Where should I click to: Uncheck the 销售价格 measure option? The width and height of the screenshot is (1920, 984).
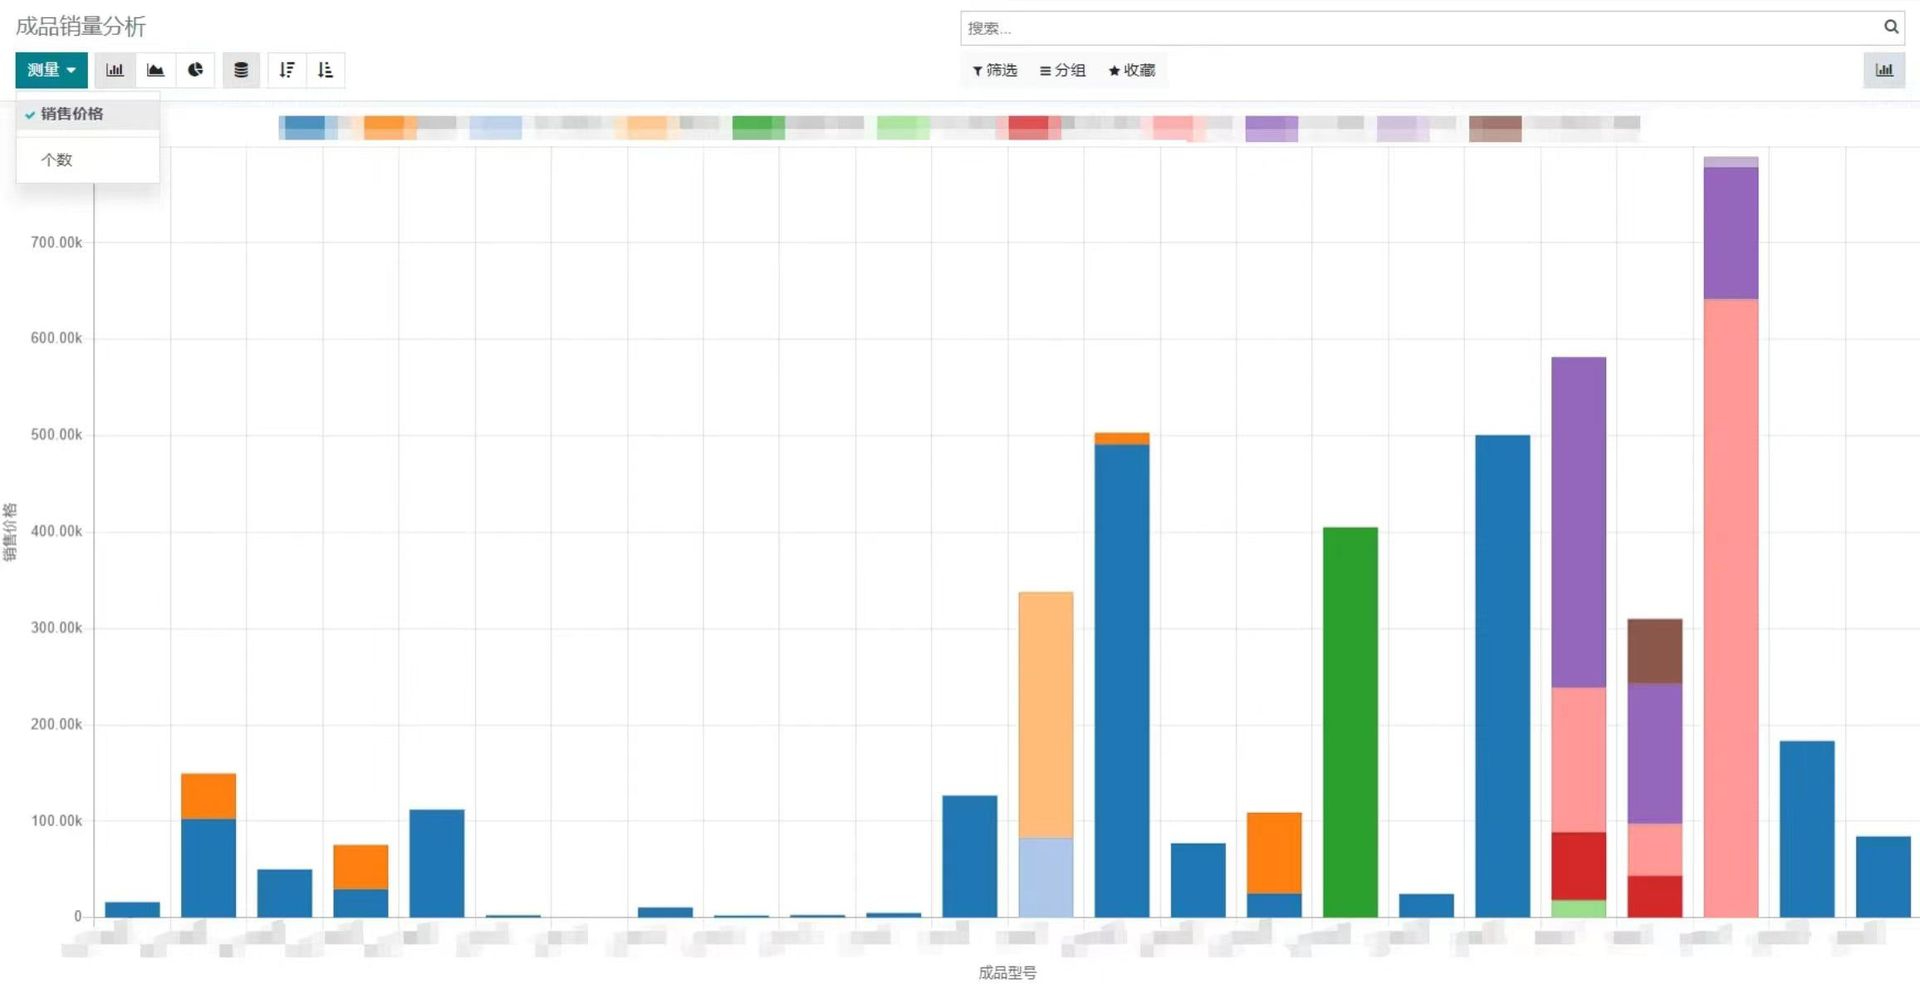72,114
